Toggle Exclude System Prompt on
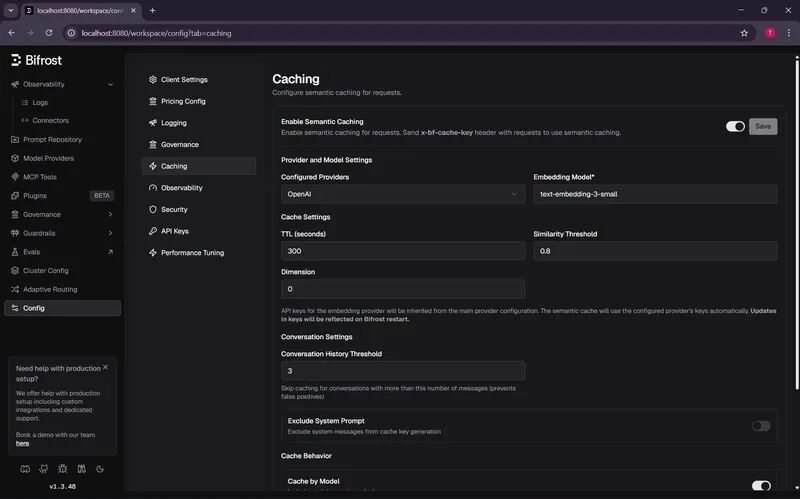 [x=761, y=426]
